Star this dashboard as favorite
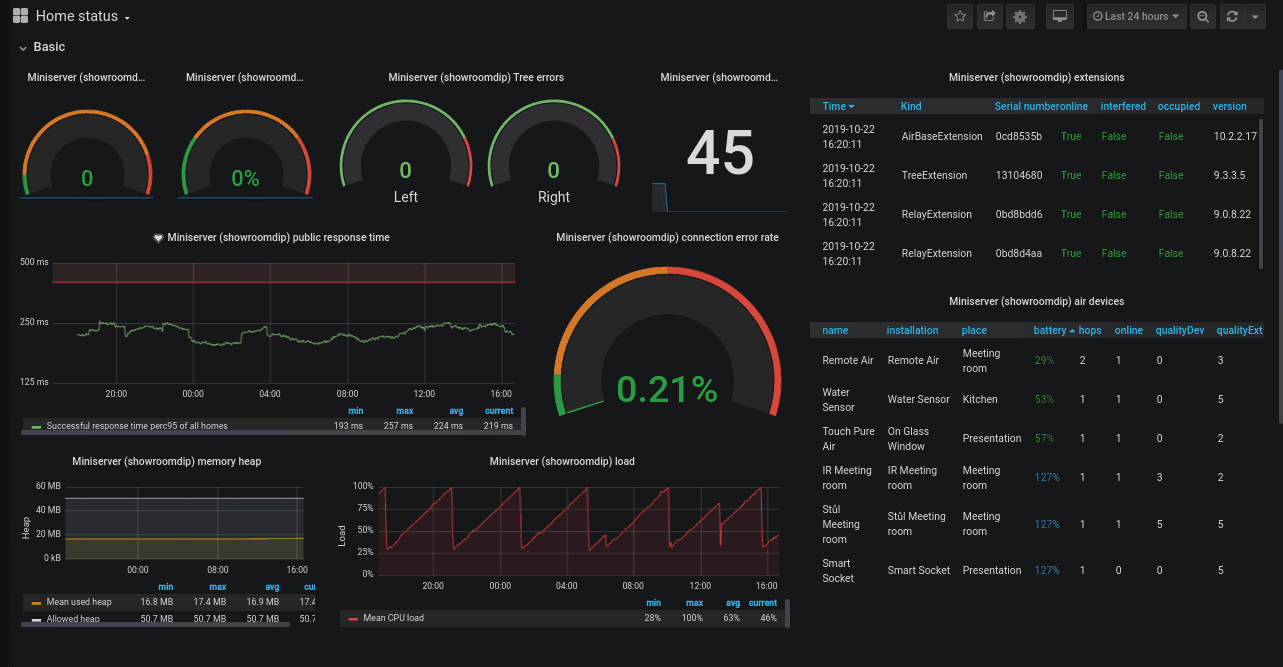Screen dimensions: 1283x667 (x=960, y=16)
